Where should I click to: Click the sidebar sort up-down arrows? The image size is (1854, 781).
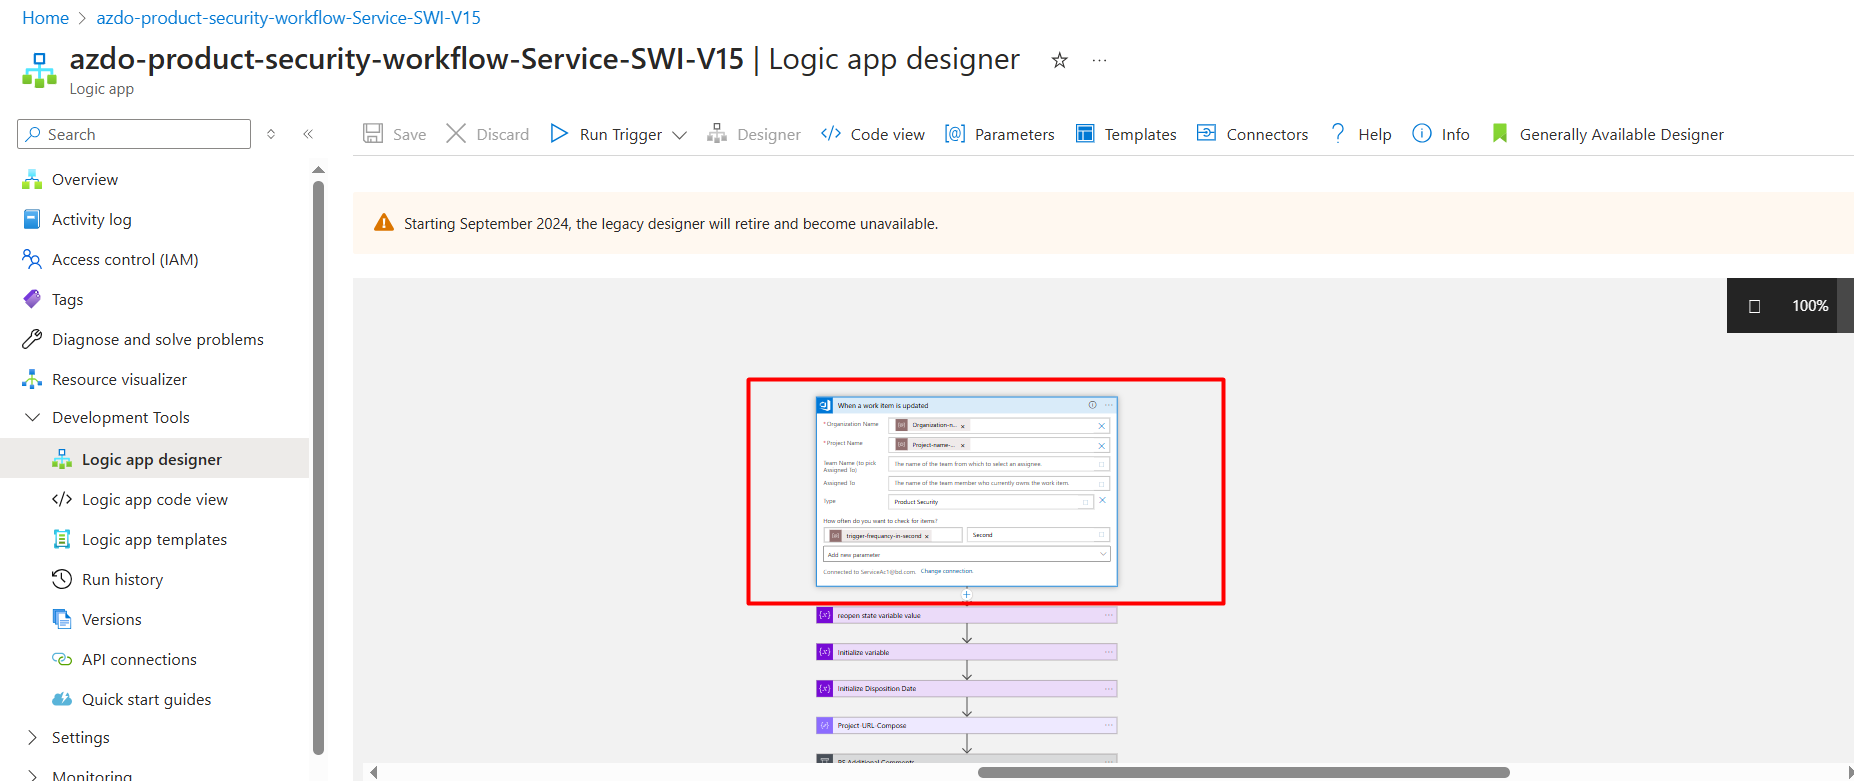(271, 134)
